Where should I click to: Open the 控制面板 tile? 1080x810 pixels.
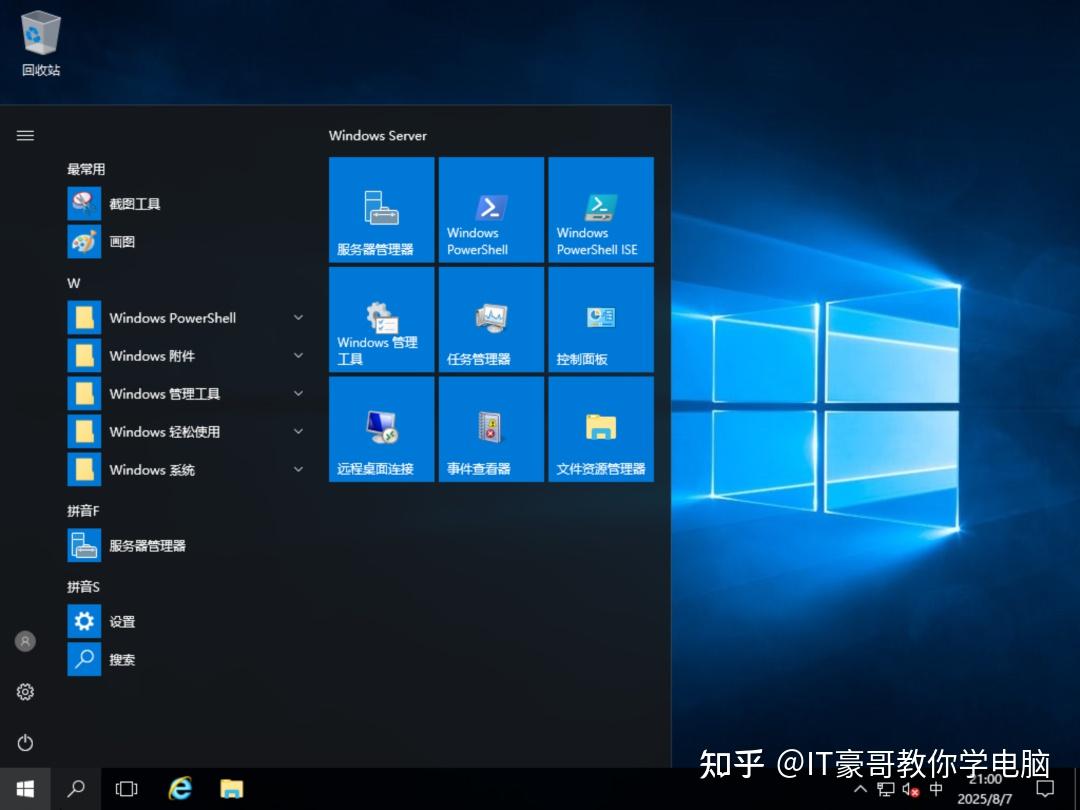(x=601, y=319)
